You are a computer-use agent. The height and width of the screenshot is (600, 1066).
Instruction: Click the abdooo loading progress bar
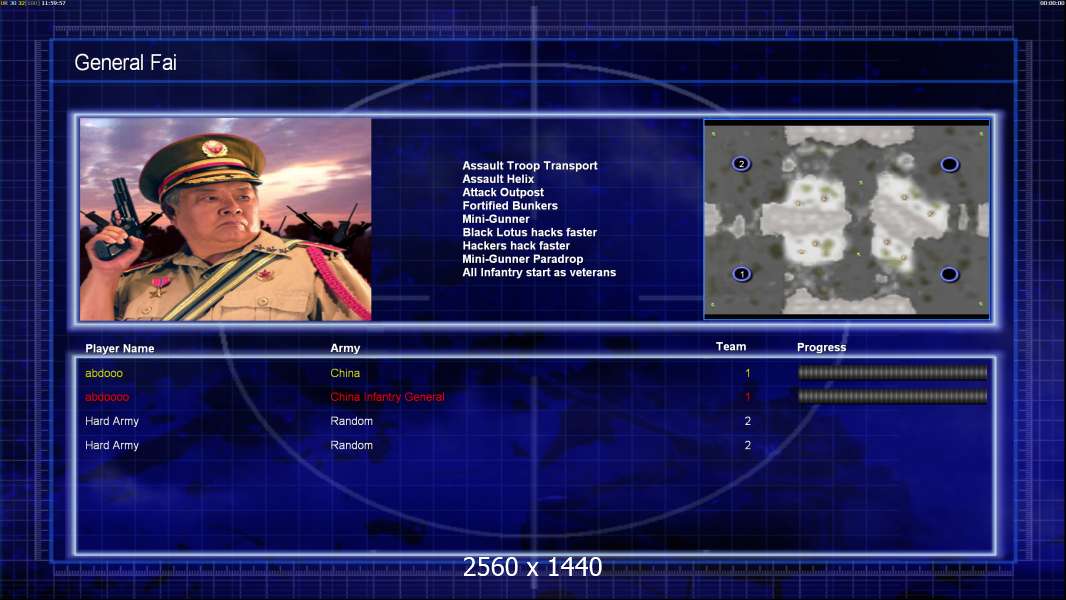coord(892,372)
